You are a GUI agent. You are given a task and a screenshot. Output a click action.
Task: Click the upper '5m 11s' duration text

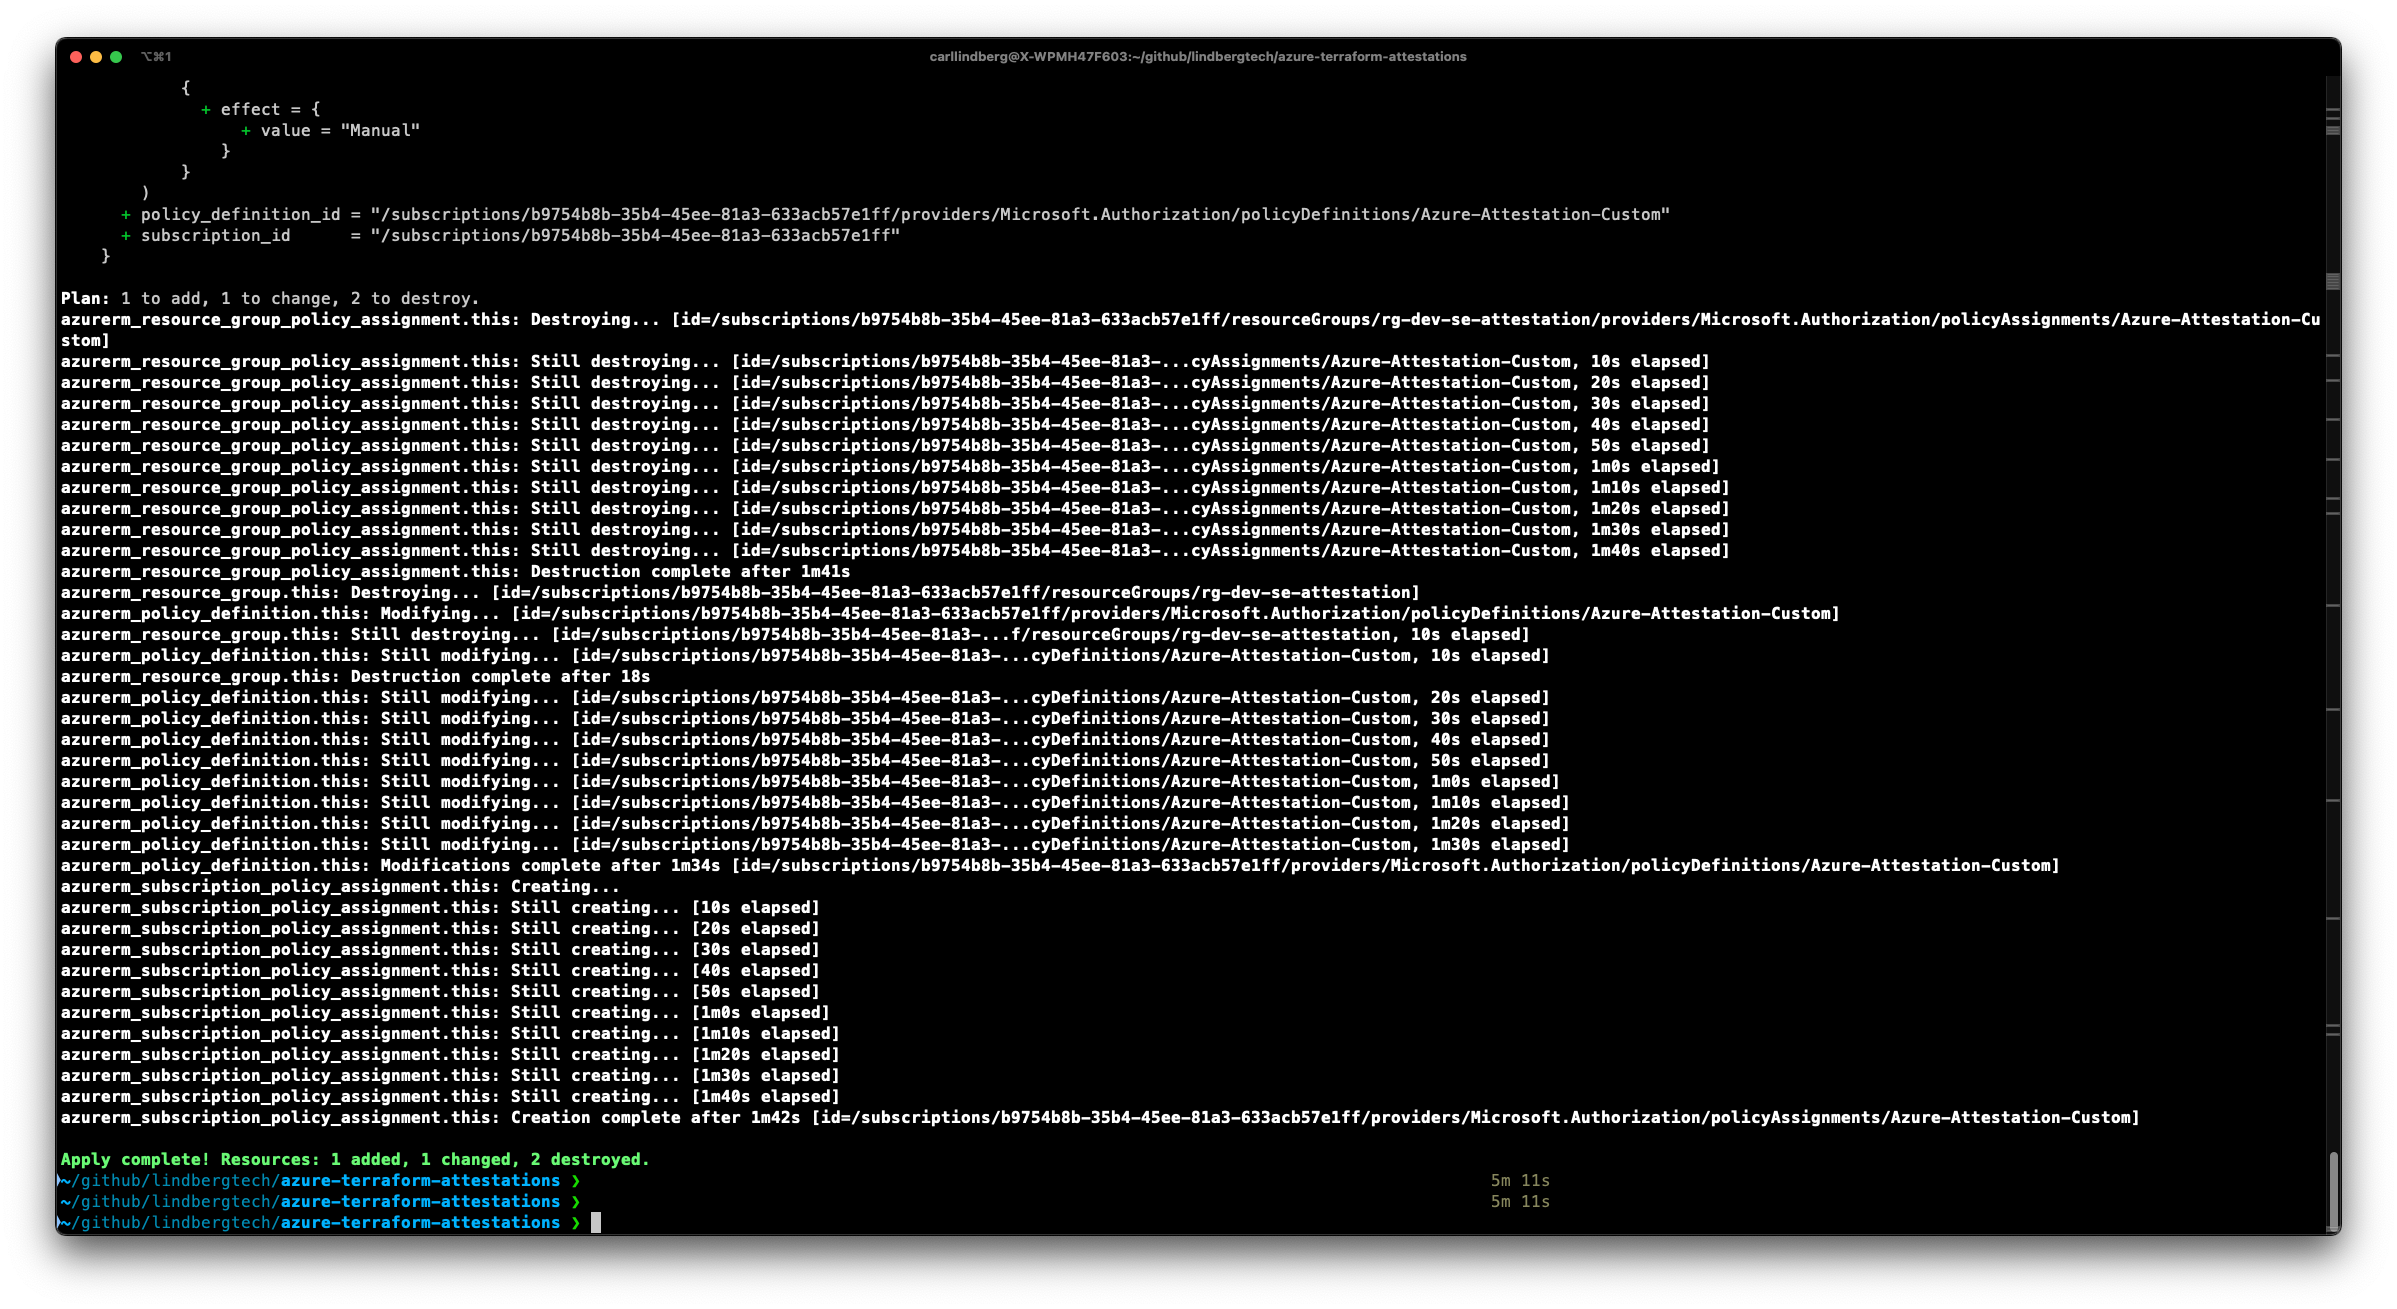pos(1519,1181)
